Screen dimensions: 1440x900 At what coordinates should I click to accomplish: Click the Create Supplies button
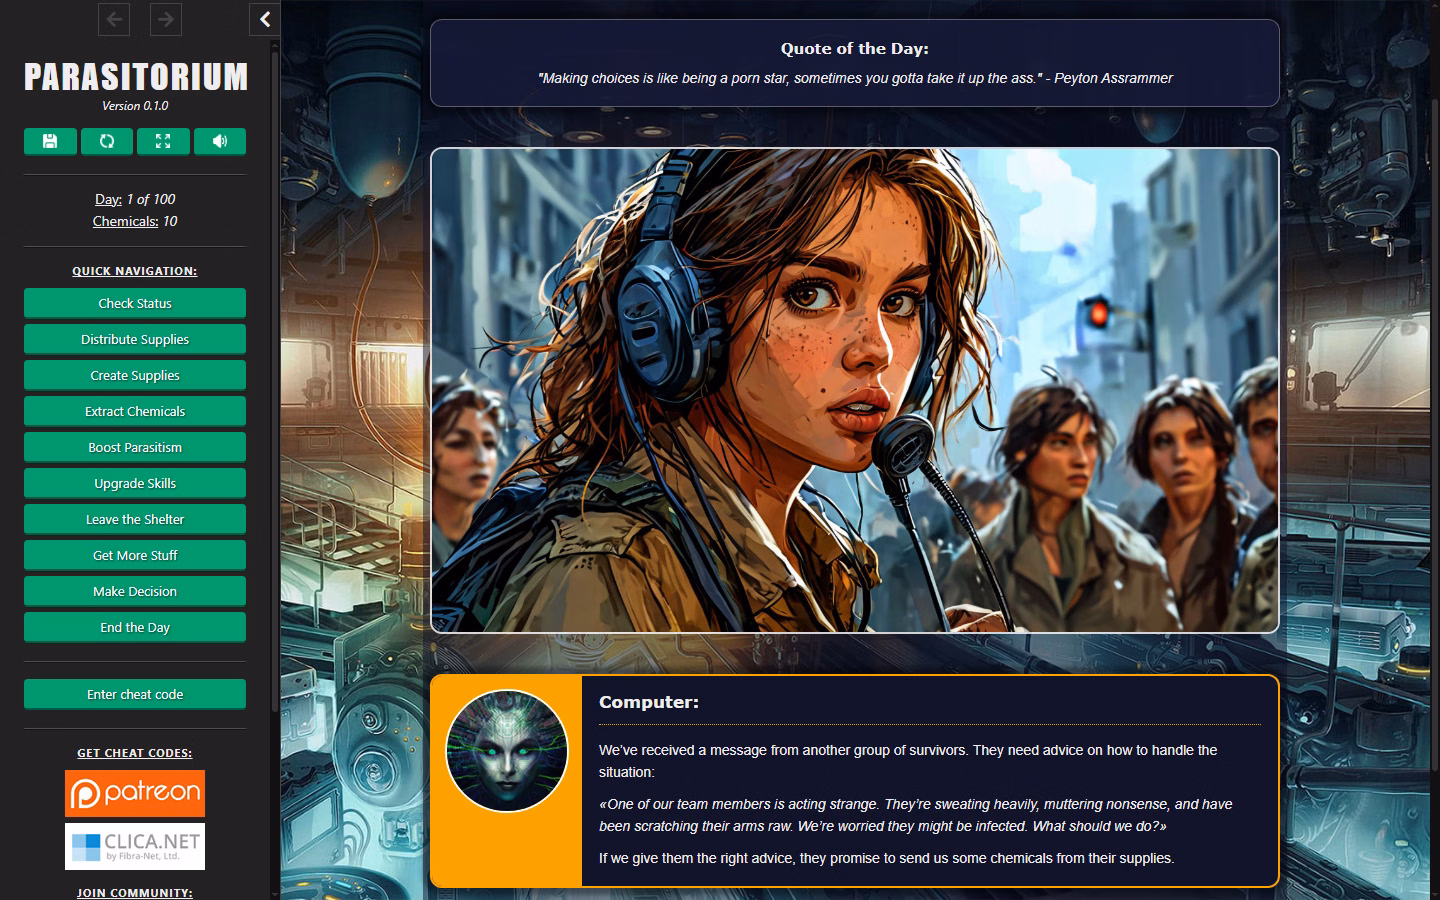pos(135,375)
